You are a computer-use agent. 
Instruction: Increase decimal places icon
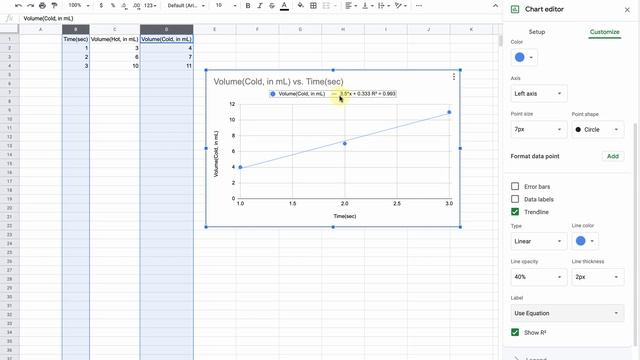pyautogui.click(x=136, y=6)
